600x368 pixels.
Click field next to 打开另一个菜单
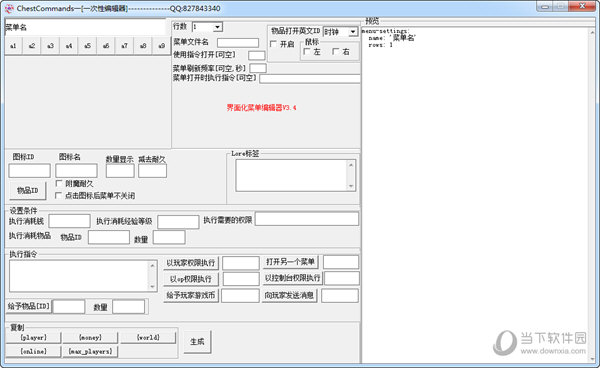(341, 262)
